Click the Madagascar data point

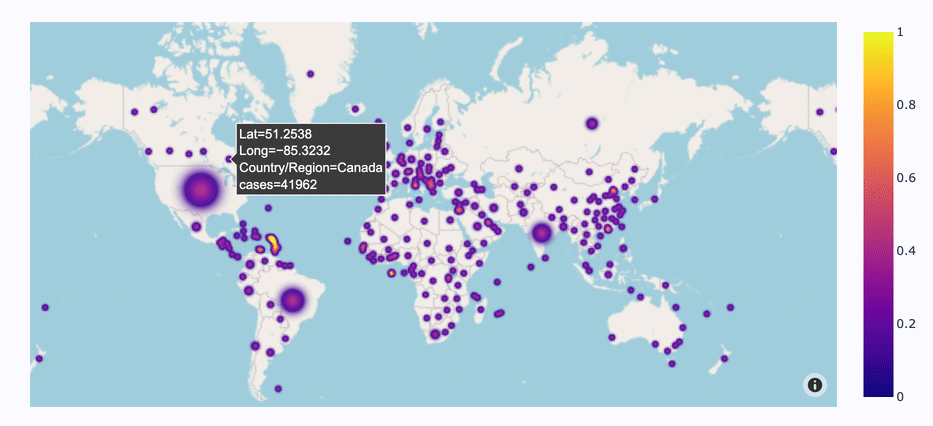[481, 308]
